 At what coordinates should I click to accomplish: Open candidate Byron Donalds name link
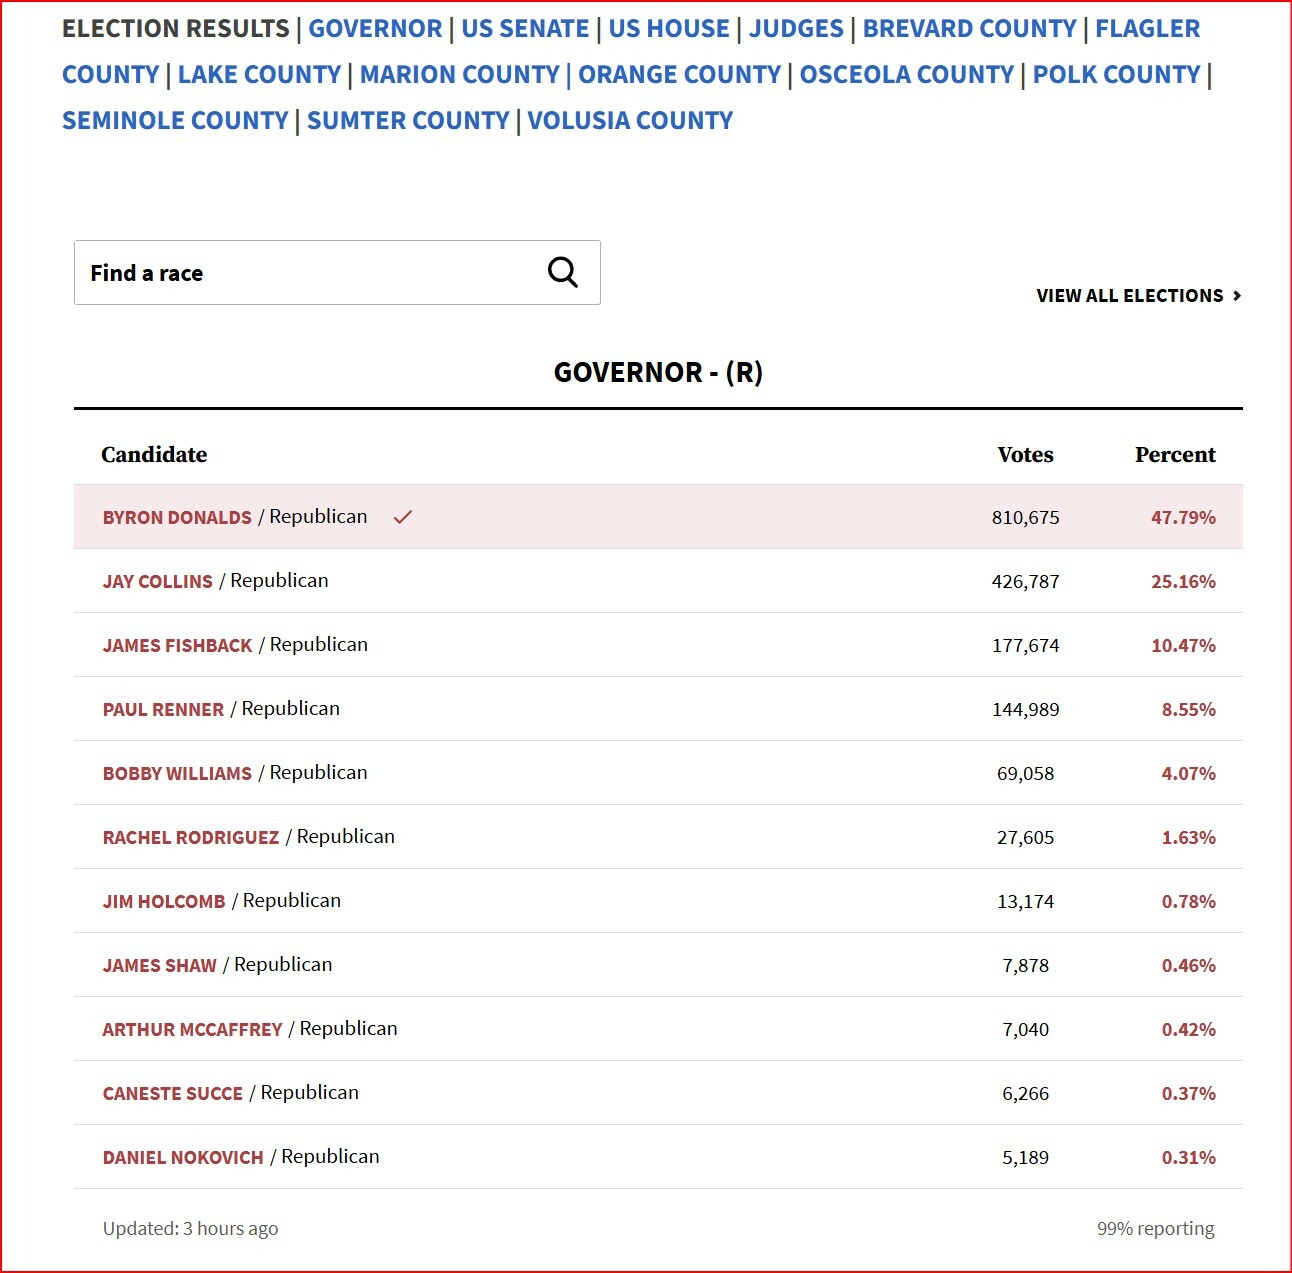pyautogui.click(x=177, y=517)
